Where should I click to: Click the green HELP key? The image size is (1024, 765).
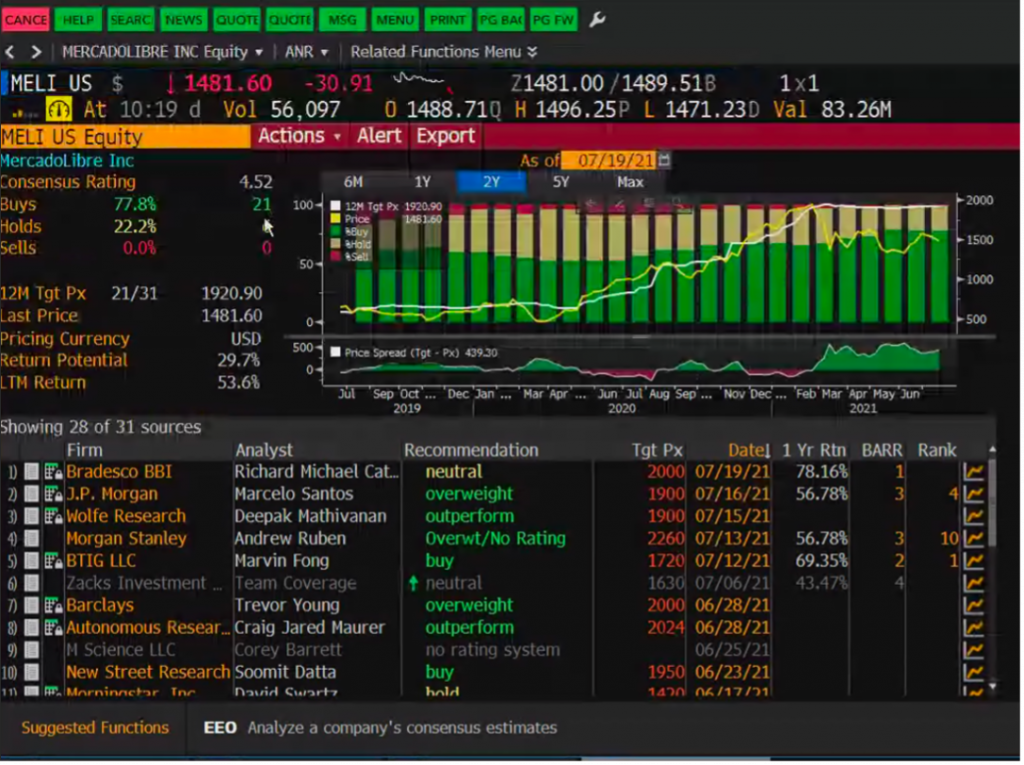tap(78, 20)
